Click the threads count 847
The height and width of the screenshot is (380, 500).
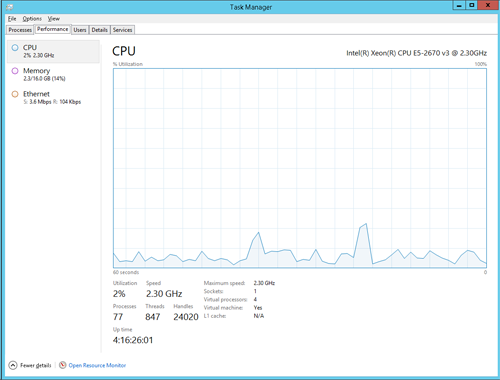point(153,317)
